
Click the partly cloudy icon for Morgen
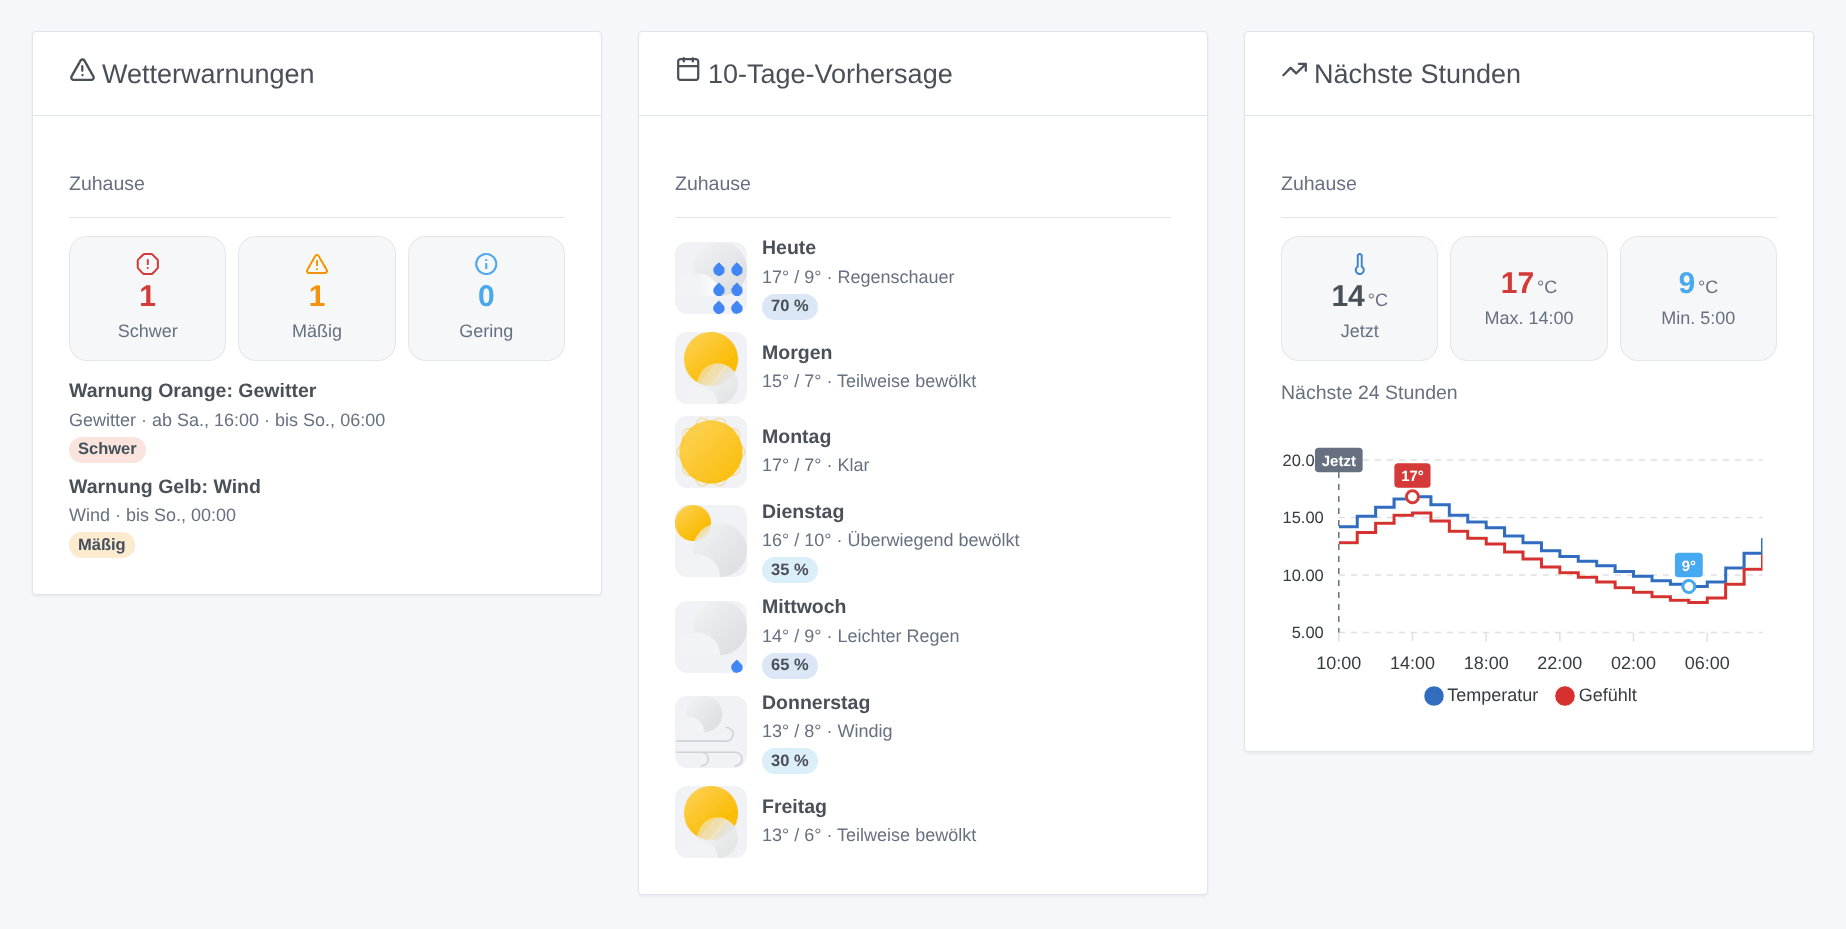(711, 368)
